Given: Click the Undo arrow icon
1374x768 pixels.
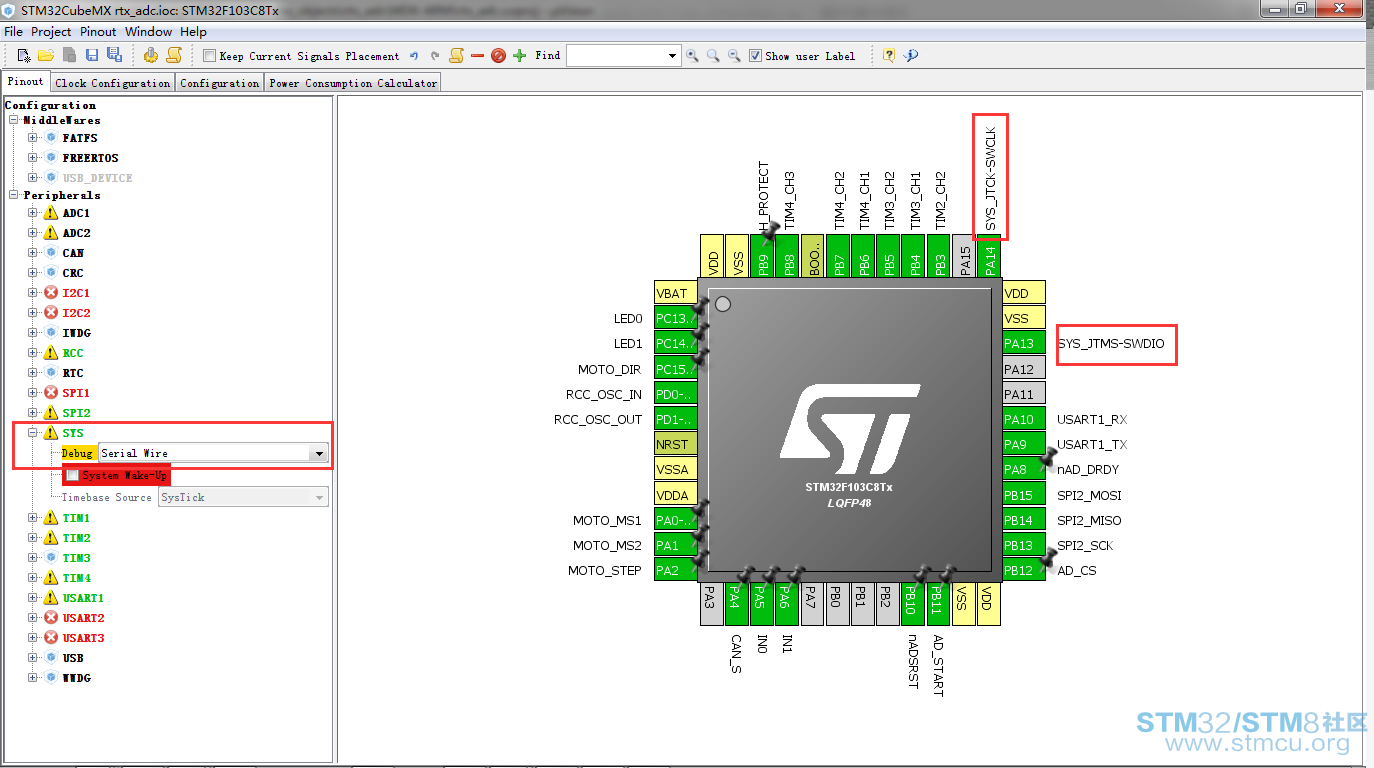Looking at the screenshot, I should (413, 56).
